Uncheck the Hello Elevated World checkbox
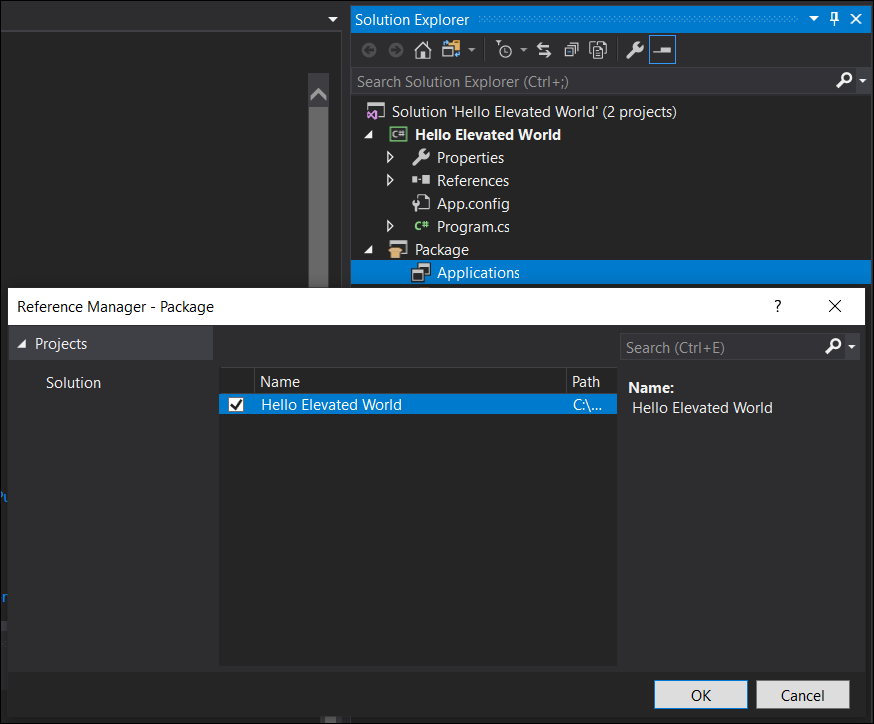This screenshot has width=874, height=724. (x=236, y=405)
